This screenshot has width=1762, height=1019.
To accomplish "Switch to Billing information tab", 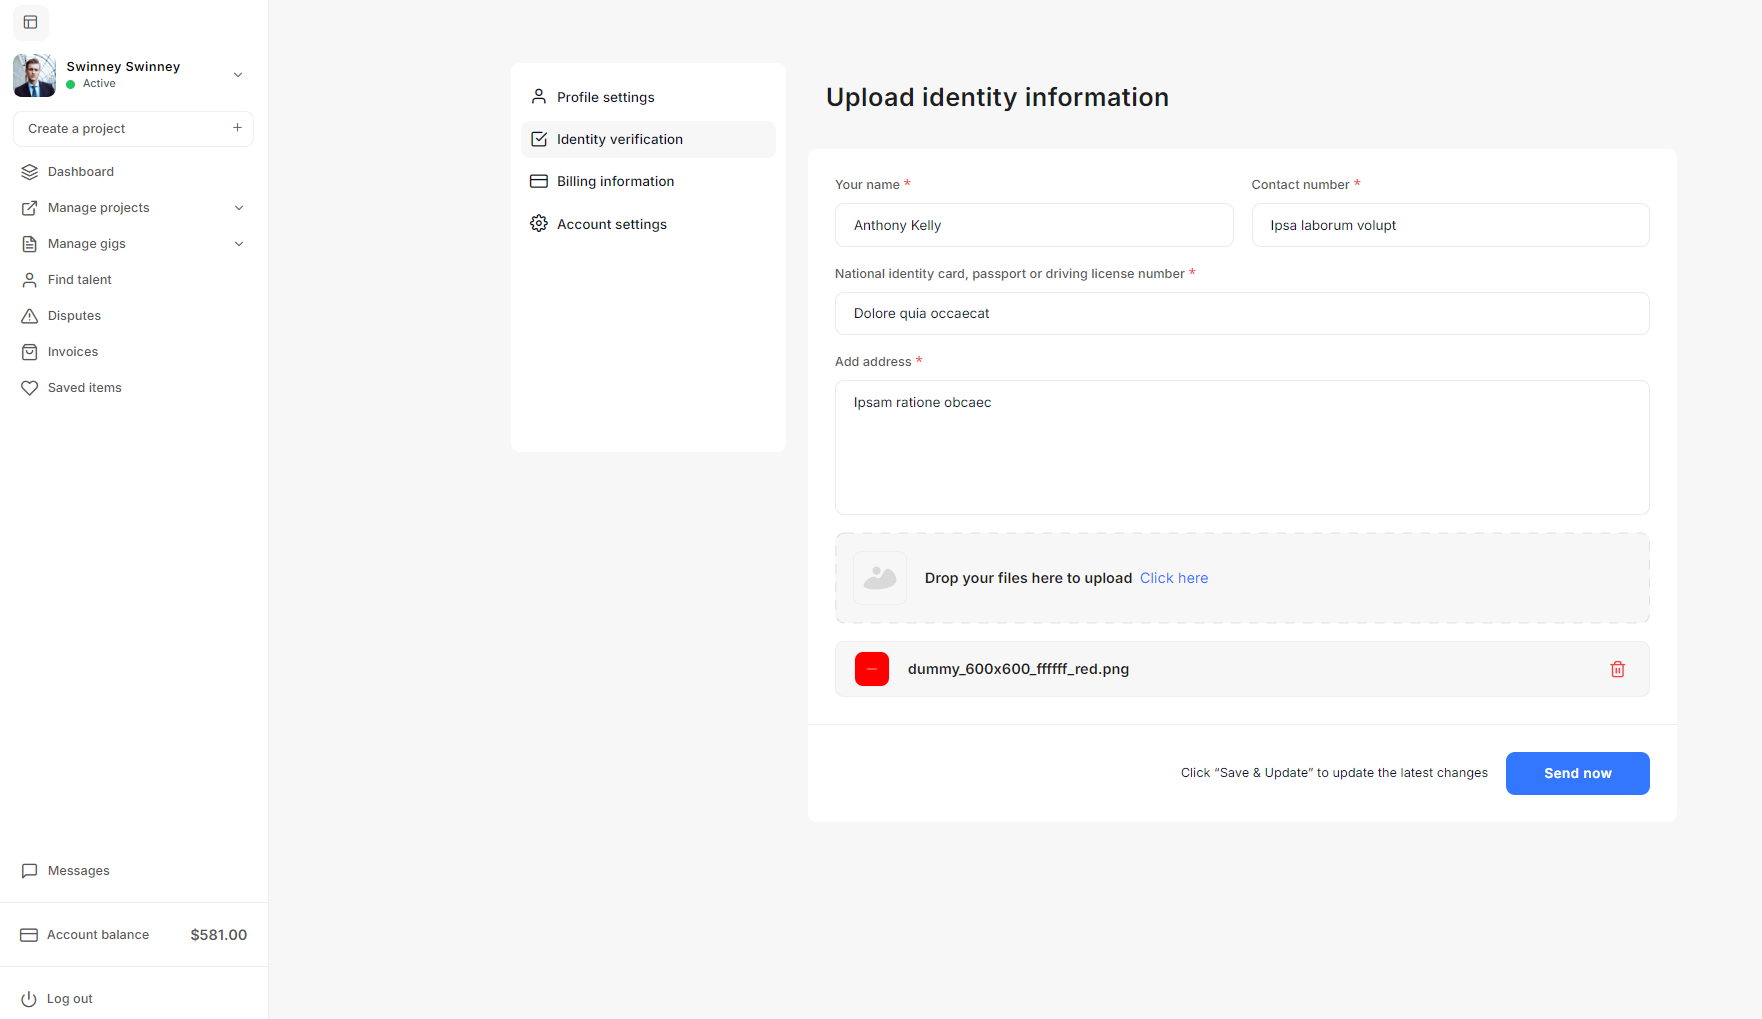I will tap(615, 181).
